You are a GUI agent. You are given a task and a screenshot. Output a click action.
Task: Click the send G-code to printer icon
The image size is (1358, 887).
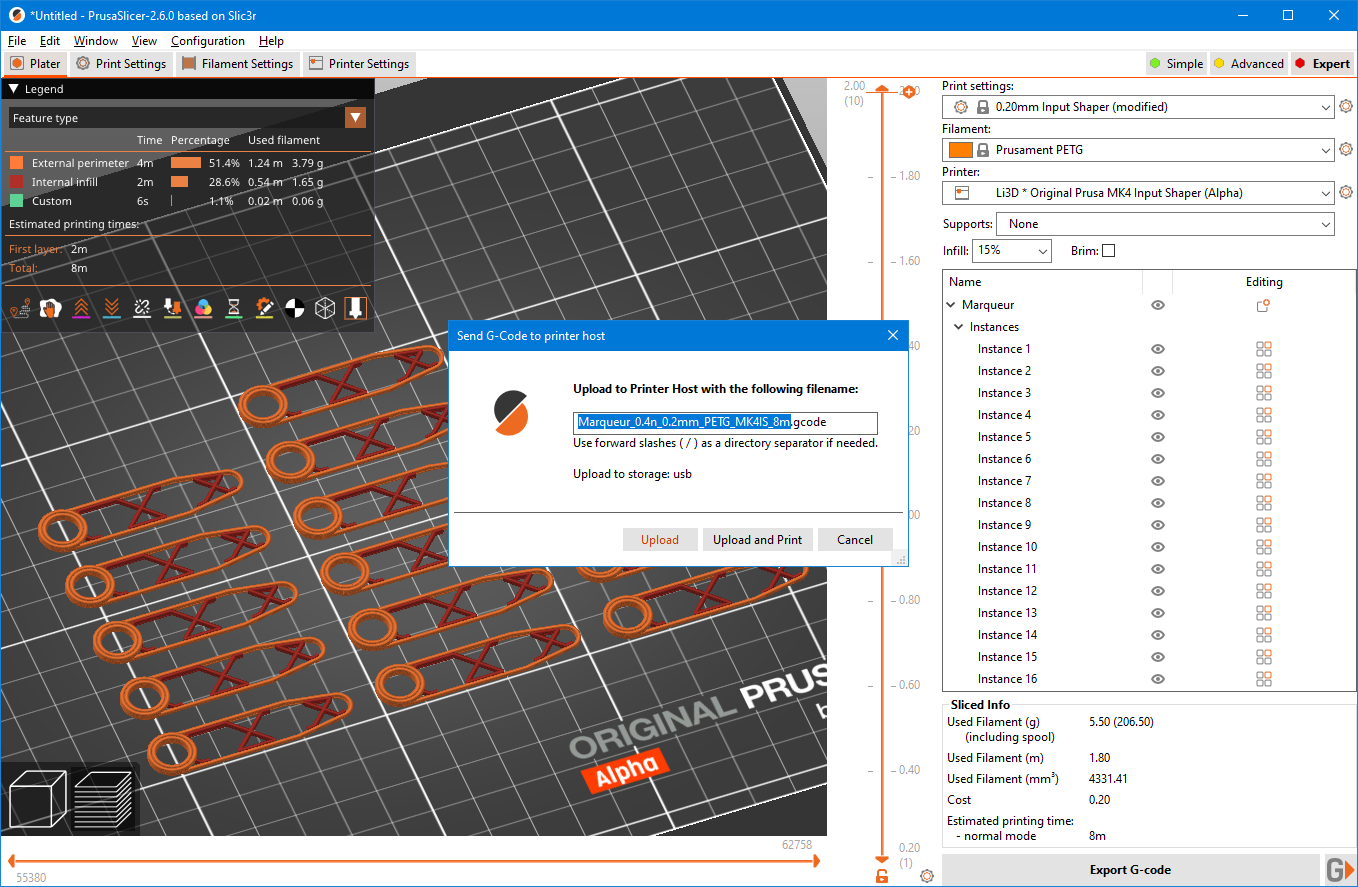point(1339,870)
